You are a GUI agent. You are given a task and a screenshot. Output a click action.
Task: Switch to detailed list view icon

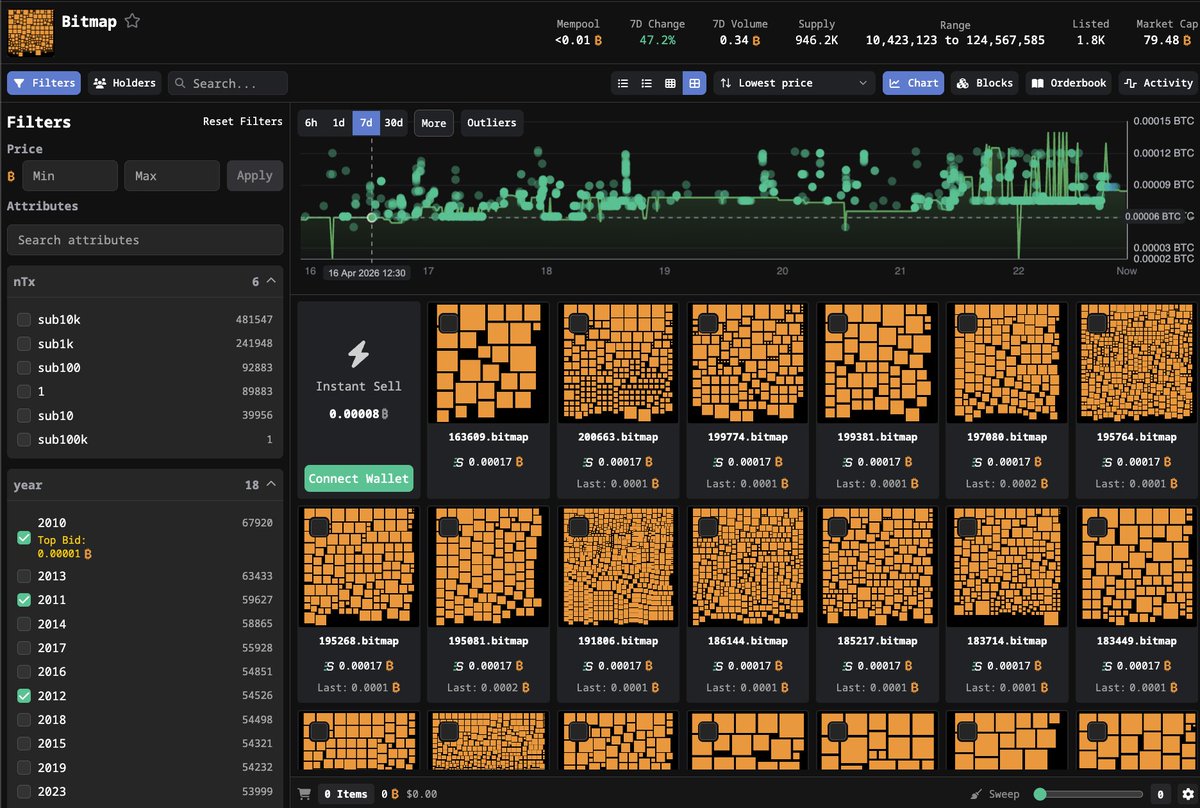(x=647, y=83)
